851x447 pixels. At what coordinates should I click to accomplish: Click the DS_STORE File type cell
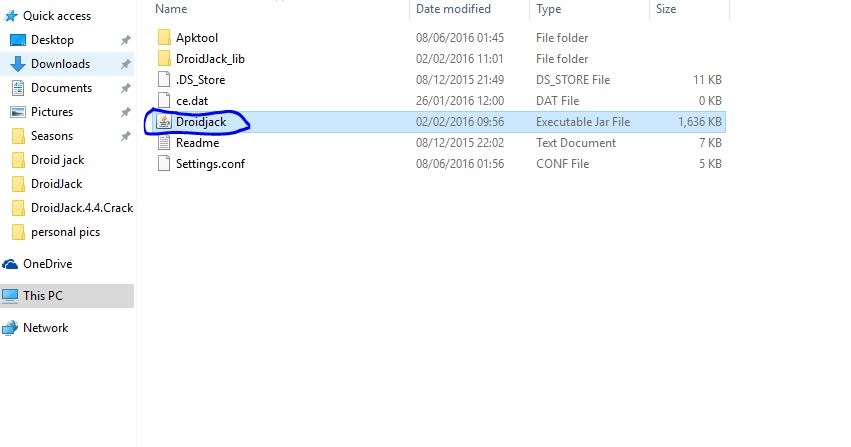tap(573, 80)
